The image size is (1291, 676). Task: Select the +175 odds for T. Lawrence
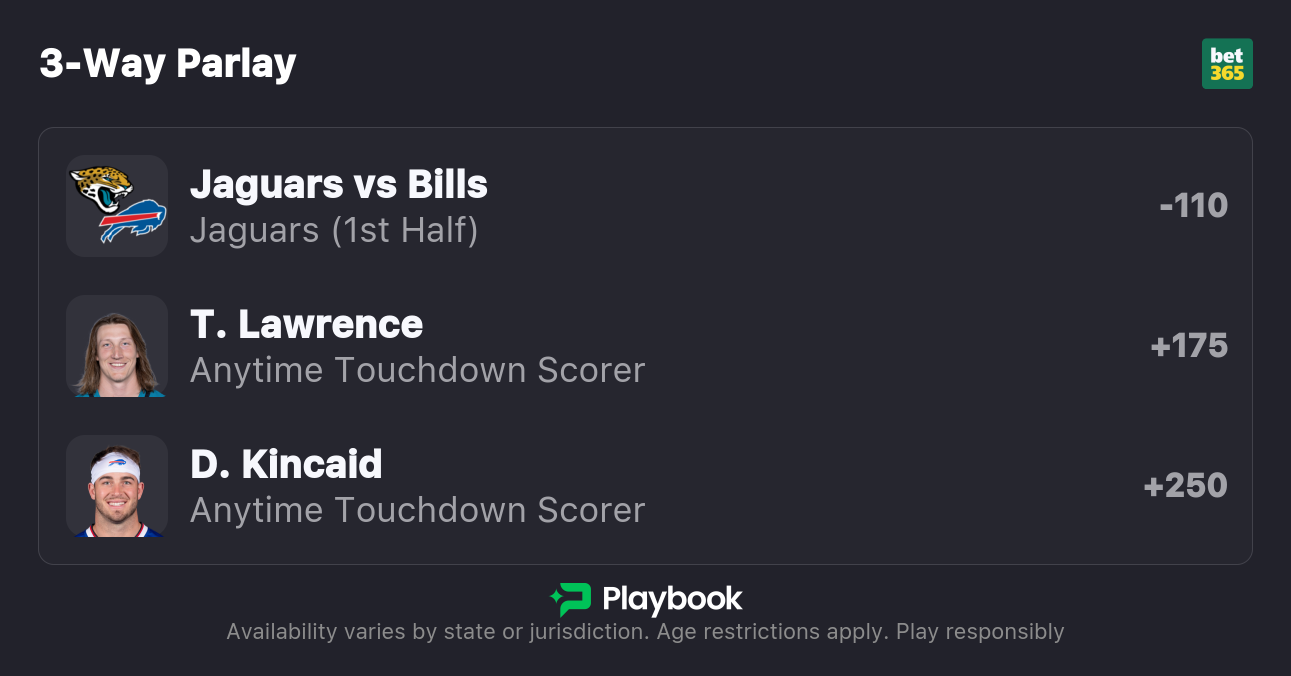(x=1189, y=346)
